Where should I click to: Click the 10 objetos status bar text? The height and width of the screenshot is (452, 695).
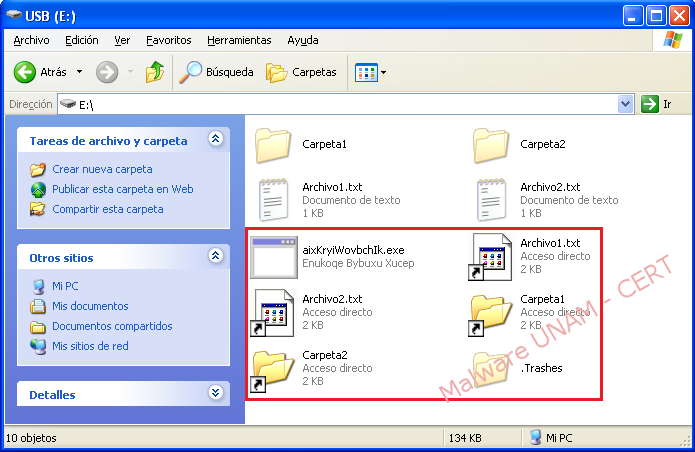[x=31, y=438]
